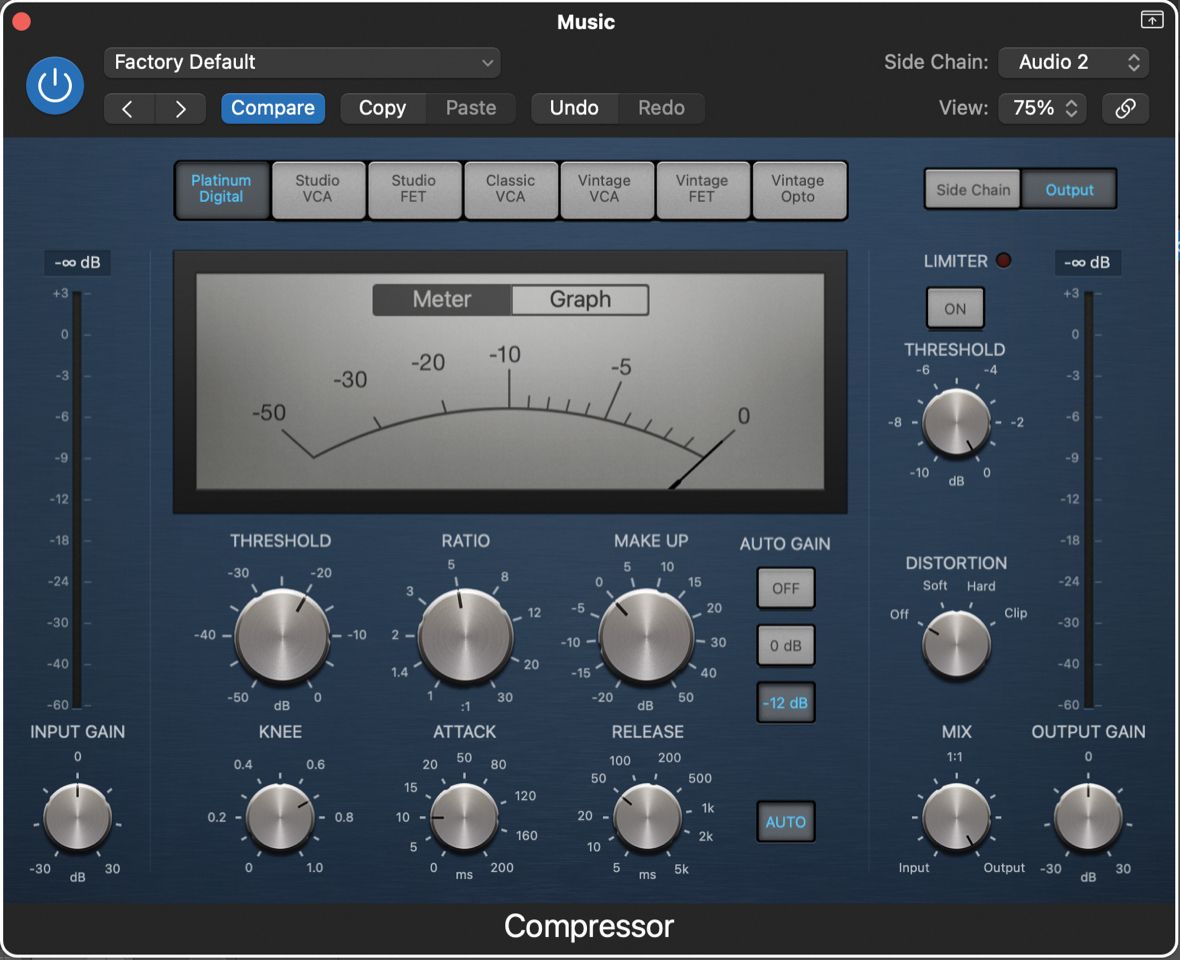Click the Undo button
The height and width of the screenshot is (960, 1180).
(575, 108)
